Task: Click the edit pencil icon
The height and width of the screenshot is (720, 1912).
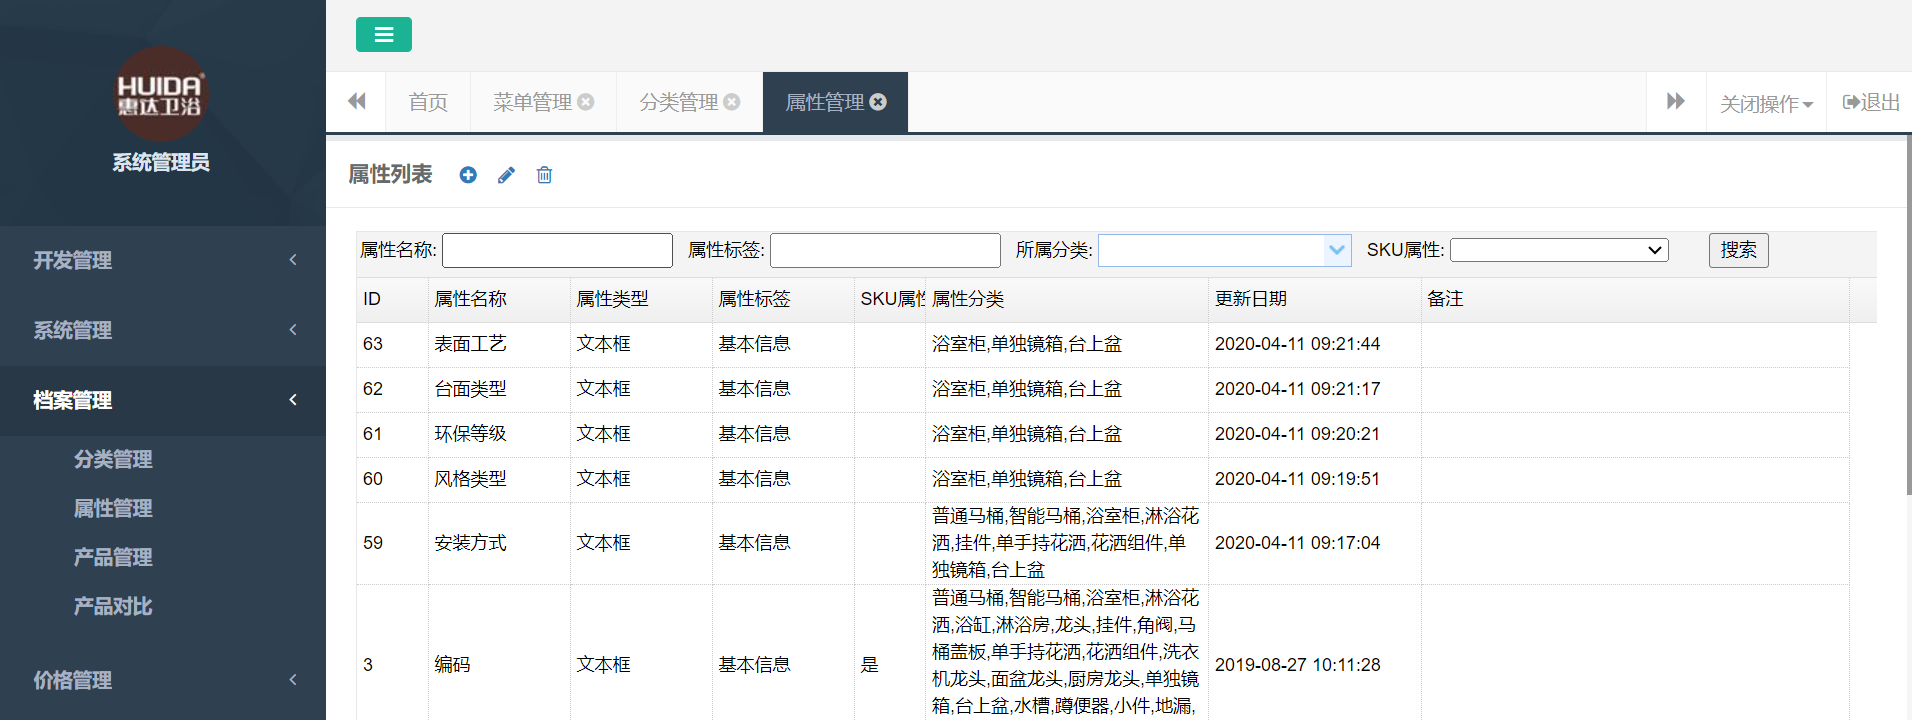Action: tap(506, 175)
